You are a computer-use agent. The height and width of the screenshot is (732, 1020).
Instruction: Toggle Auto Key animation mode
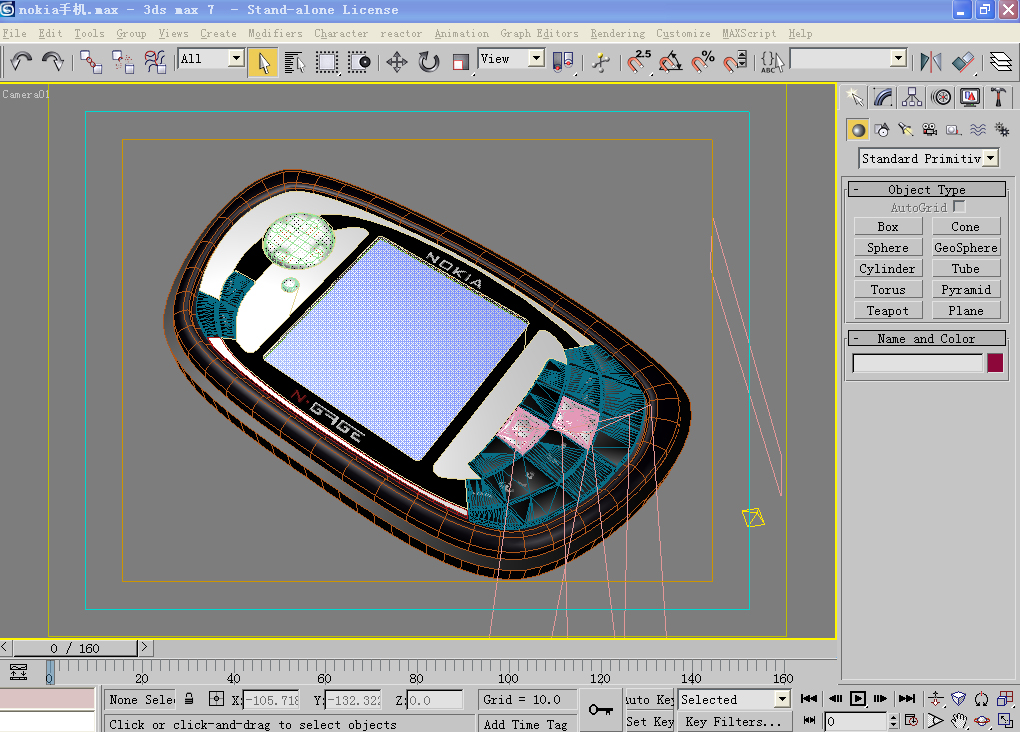(649, 699)
